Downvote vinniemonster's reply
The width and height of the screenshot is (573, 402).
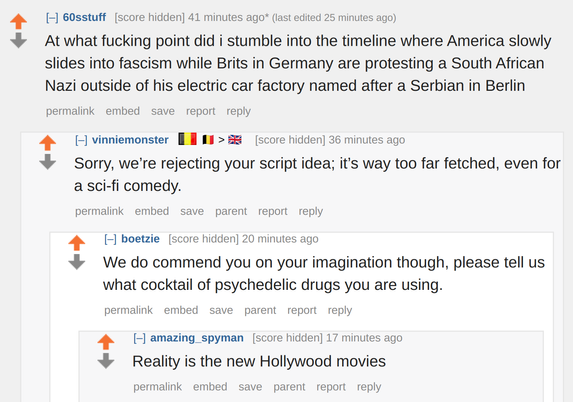click(x=48, y=162)
